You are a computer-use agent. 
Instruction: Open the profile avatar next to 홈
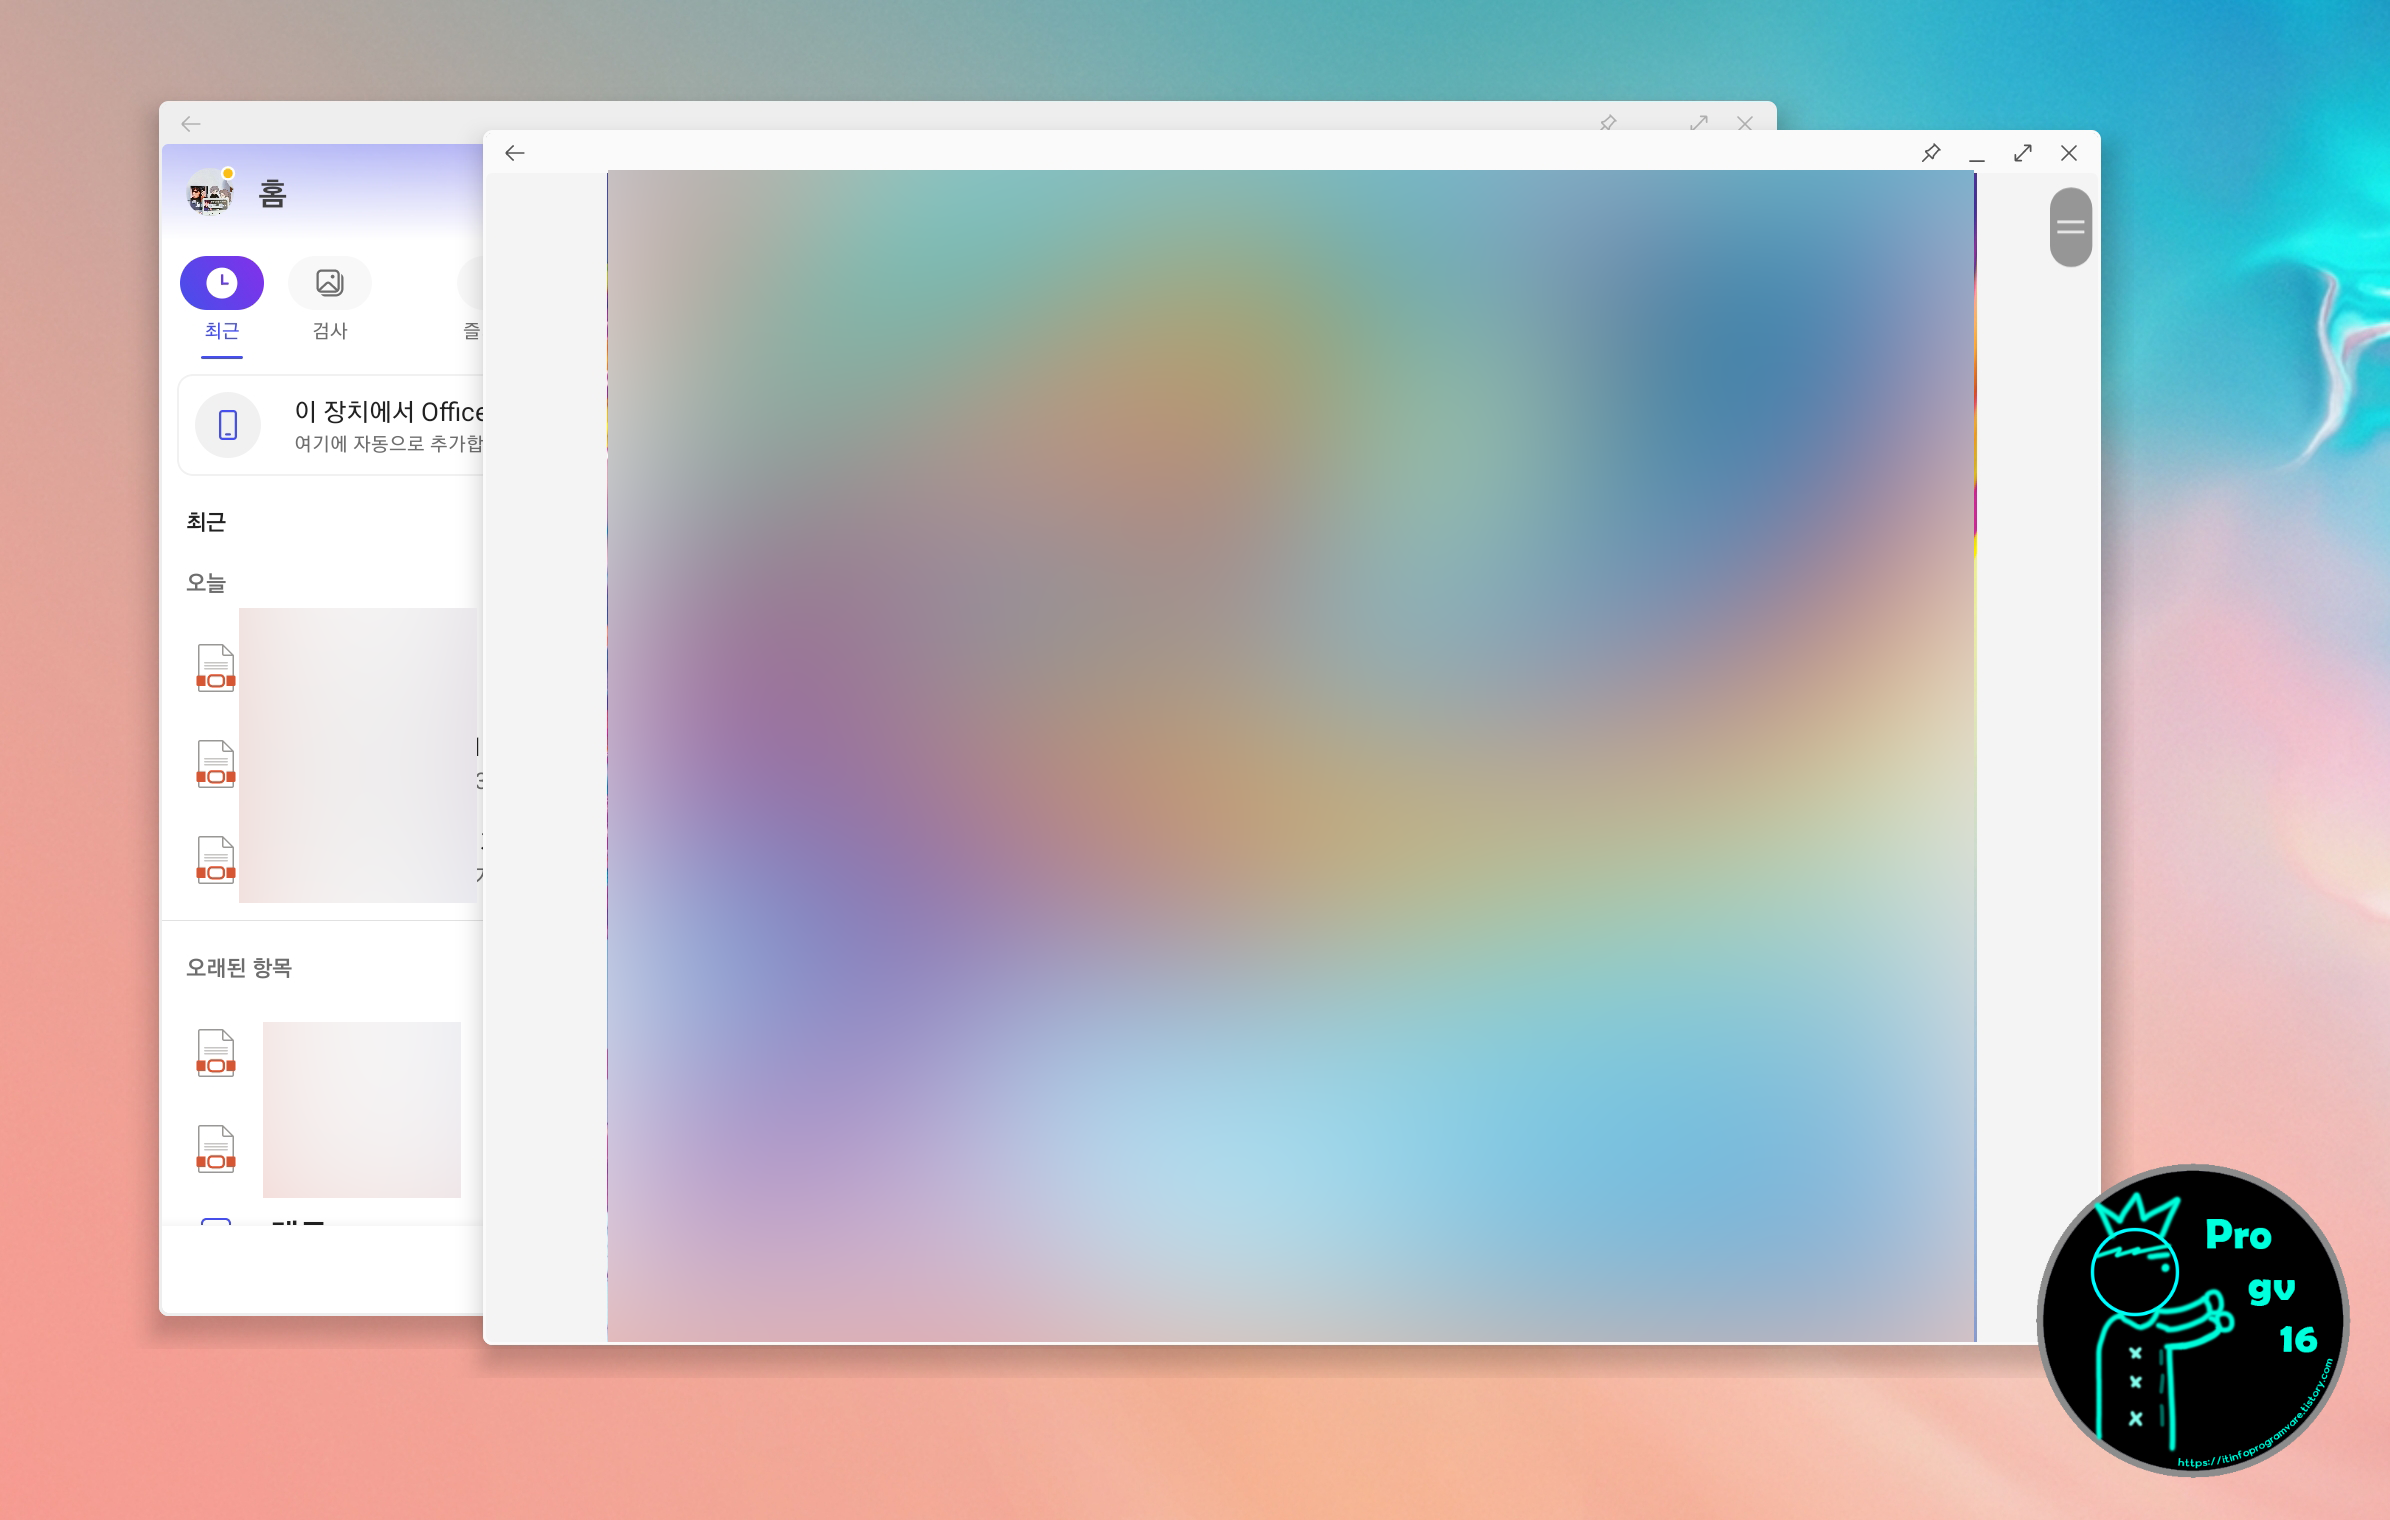tap(211, 192)
